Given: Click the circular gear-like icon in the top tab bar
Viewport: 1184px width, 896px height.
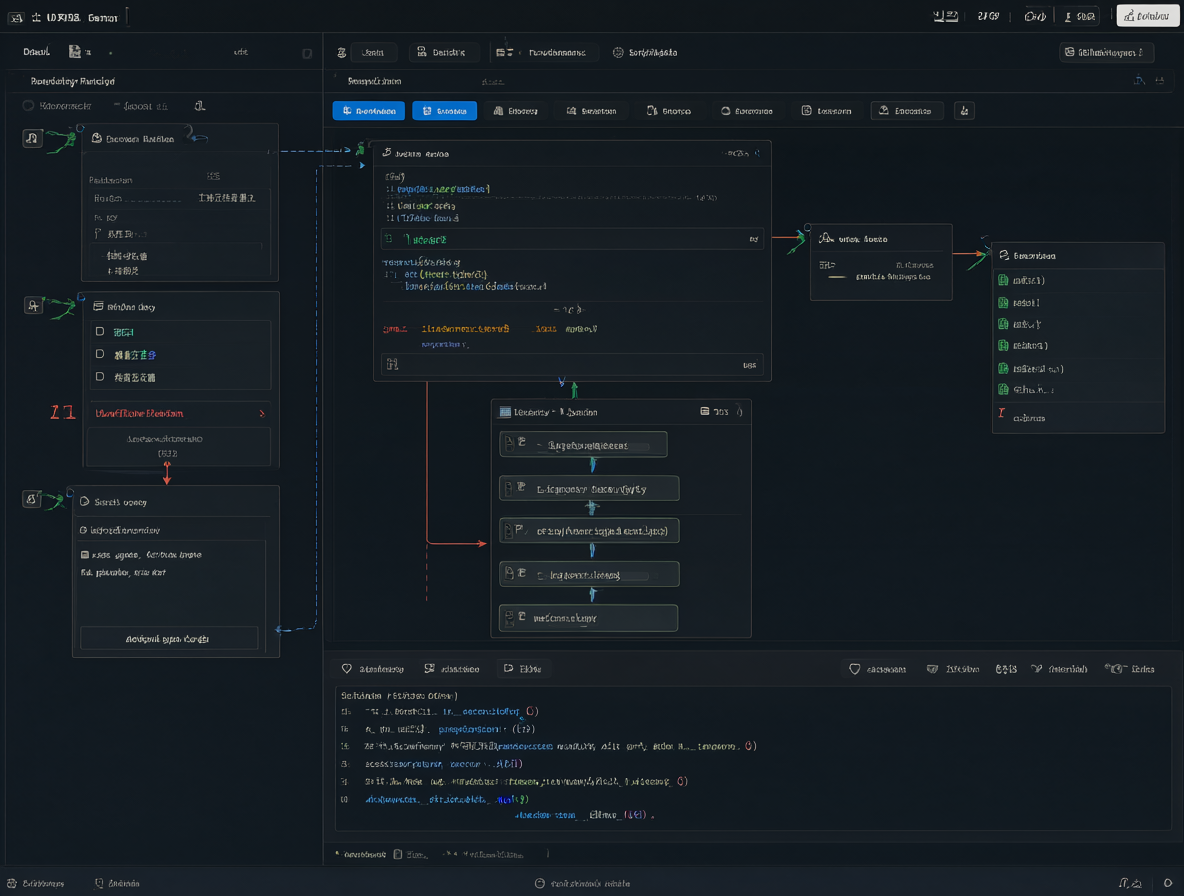Looking at the screenshot, I should (618, 53).
